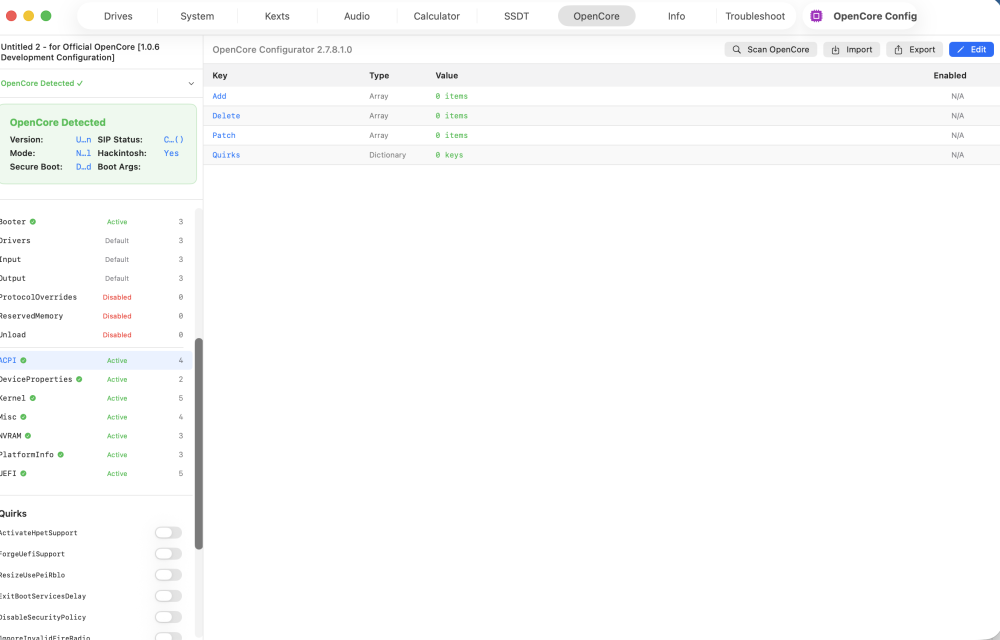Click the Export share icon
Viewport: 1000px width, 640px height.
coord(899,50)
